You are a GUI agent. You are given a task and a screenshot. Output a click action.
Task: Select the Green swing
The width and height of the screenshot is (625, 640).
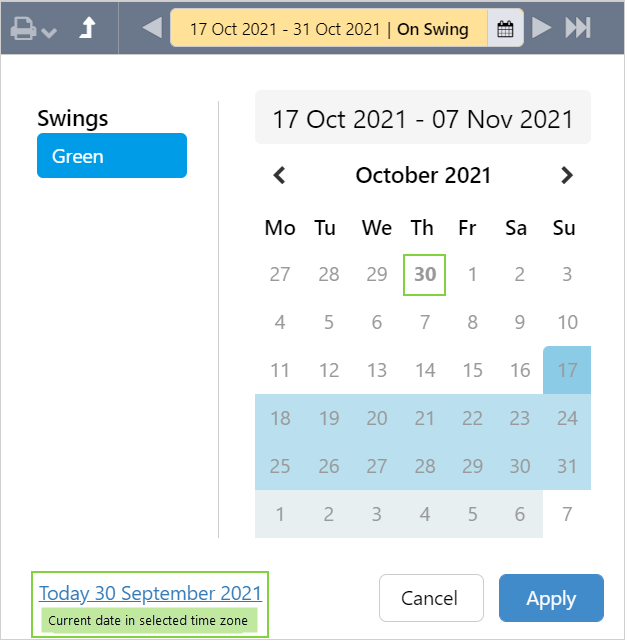(x=112, y=156)
